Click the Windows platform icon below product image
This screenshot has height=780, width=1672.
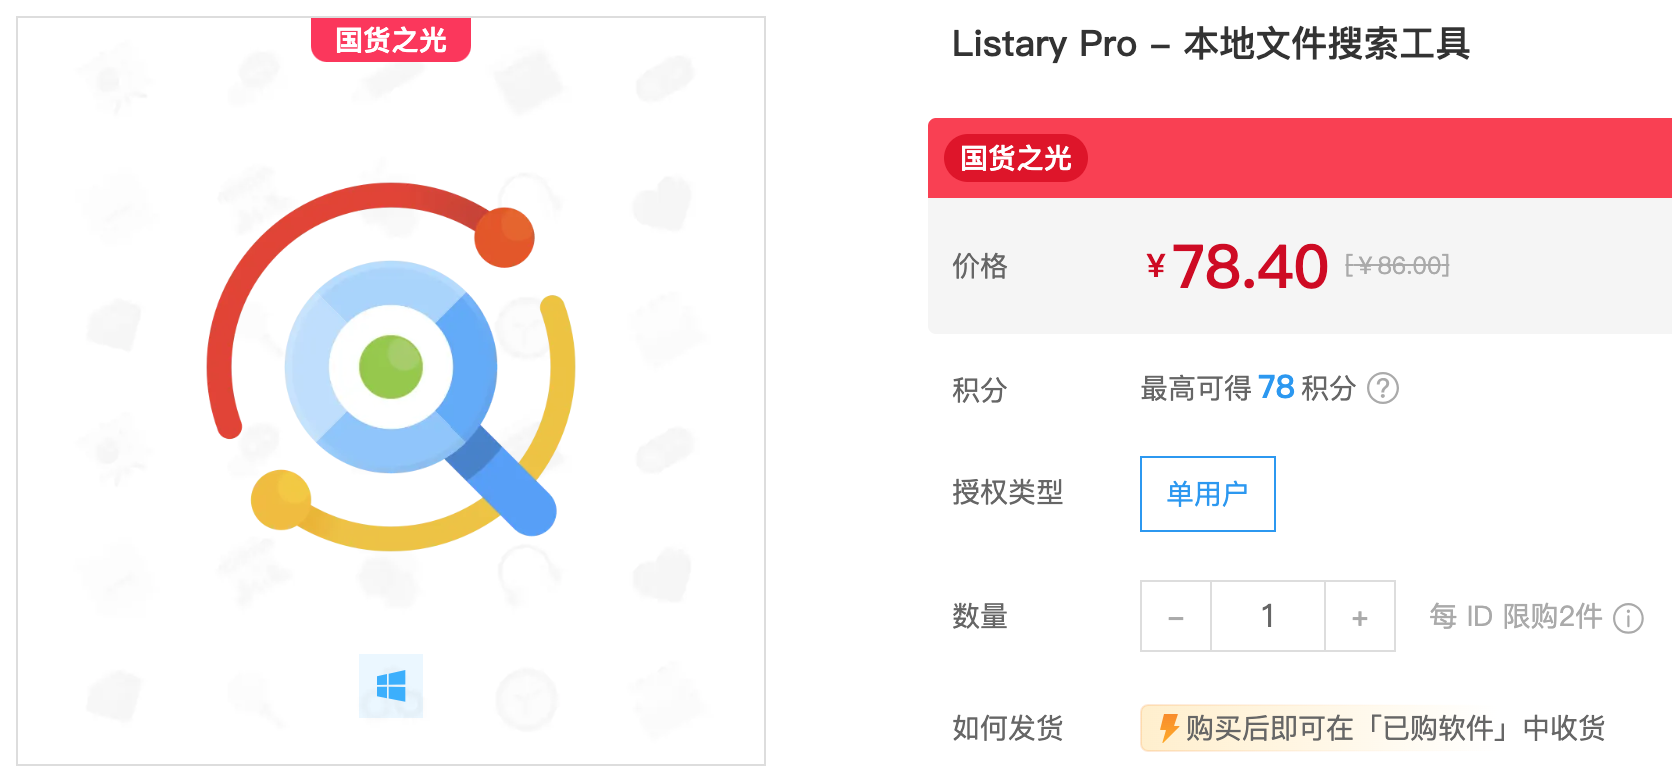point(390,686)
